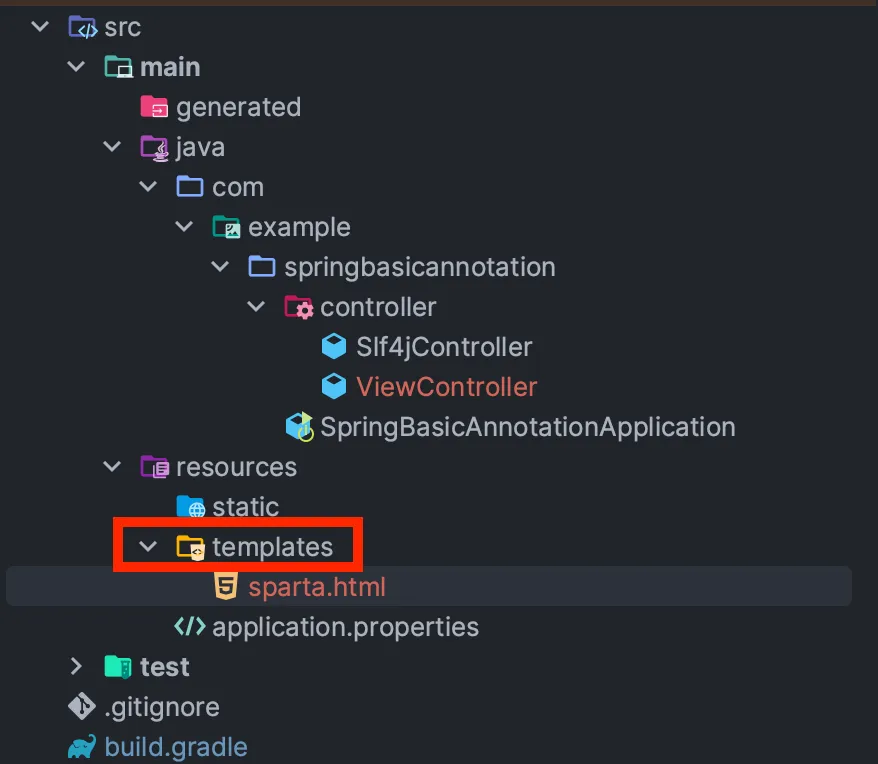The height and width of the screenshot is (764, 878).
Task: Click the Slf4jController class icon
Action: click(334, 346)
